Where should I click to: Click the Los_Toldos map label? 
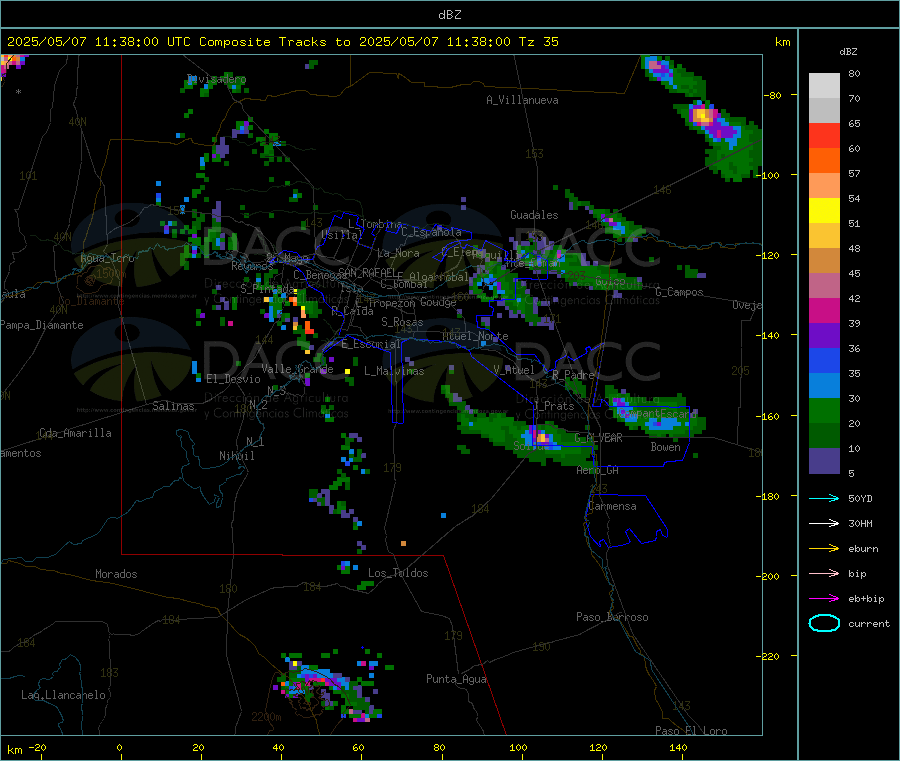(x=398, y=573)
